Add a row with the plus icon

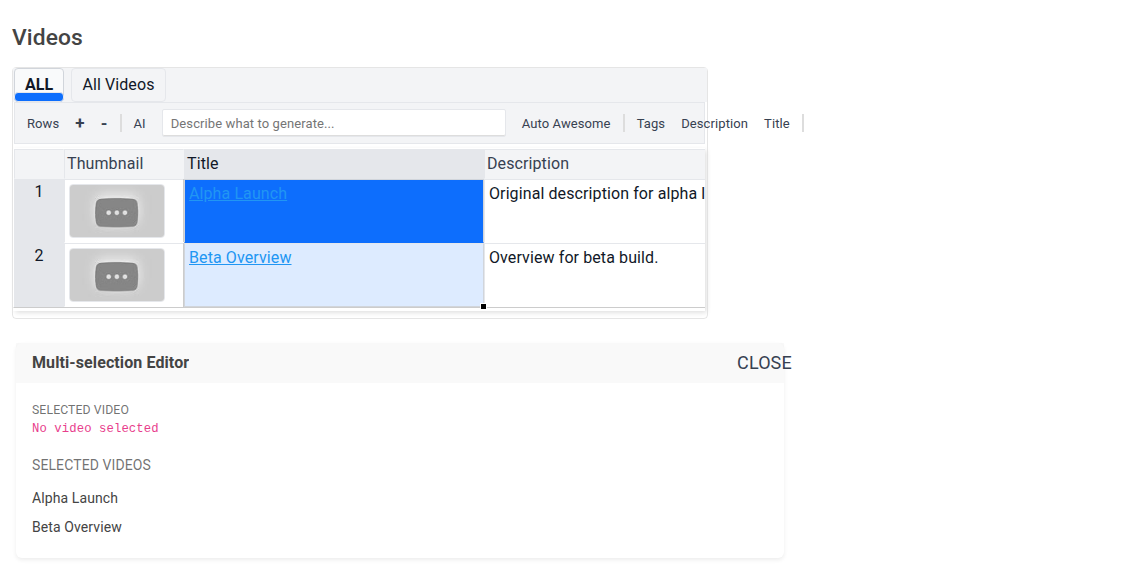(x=80, y=124)
